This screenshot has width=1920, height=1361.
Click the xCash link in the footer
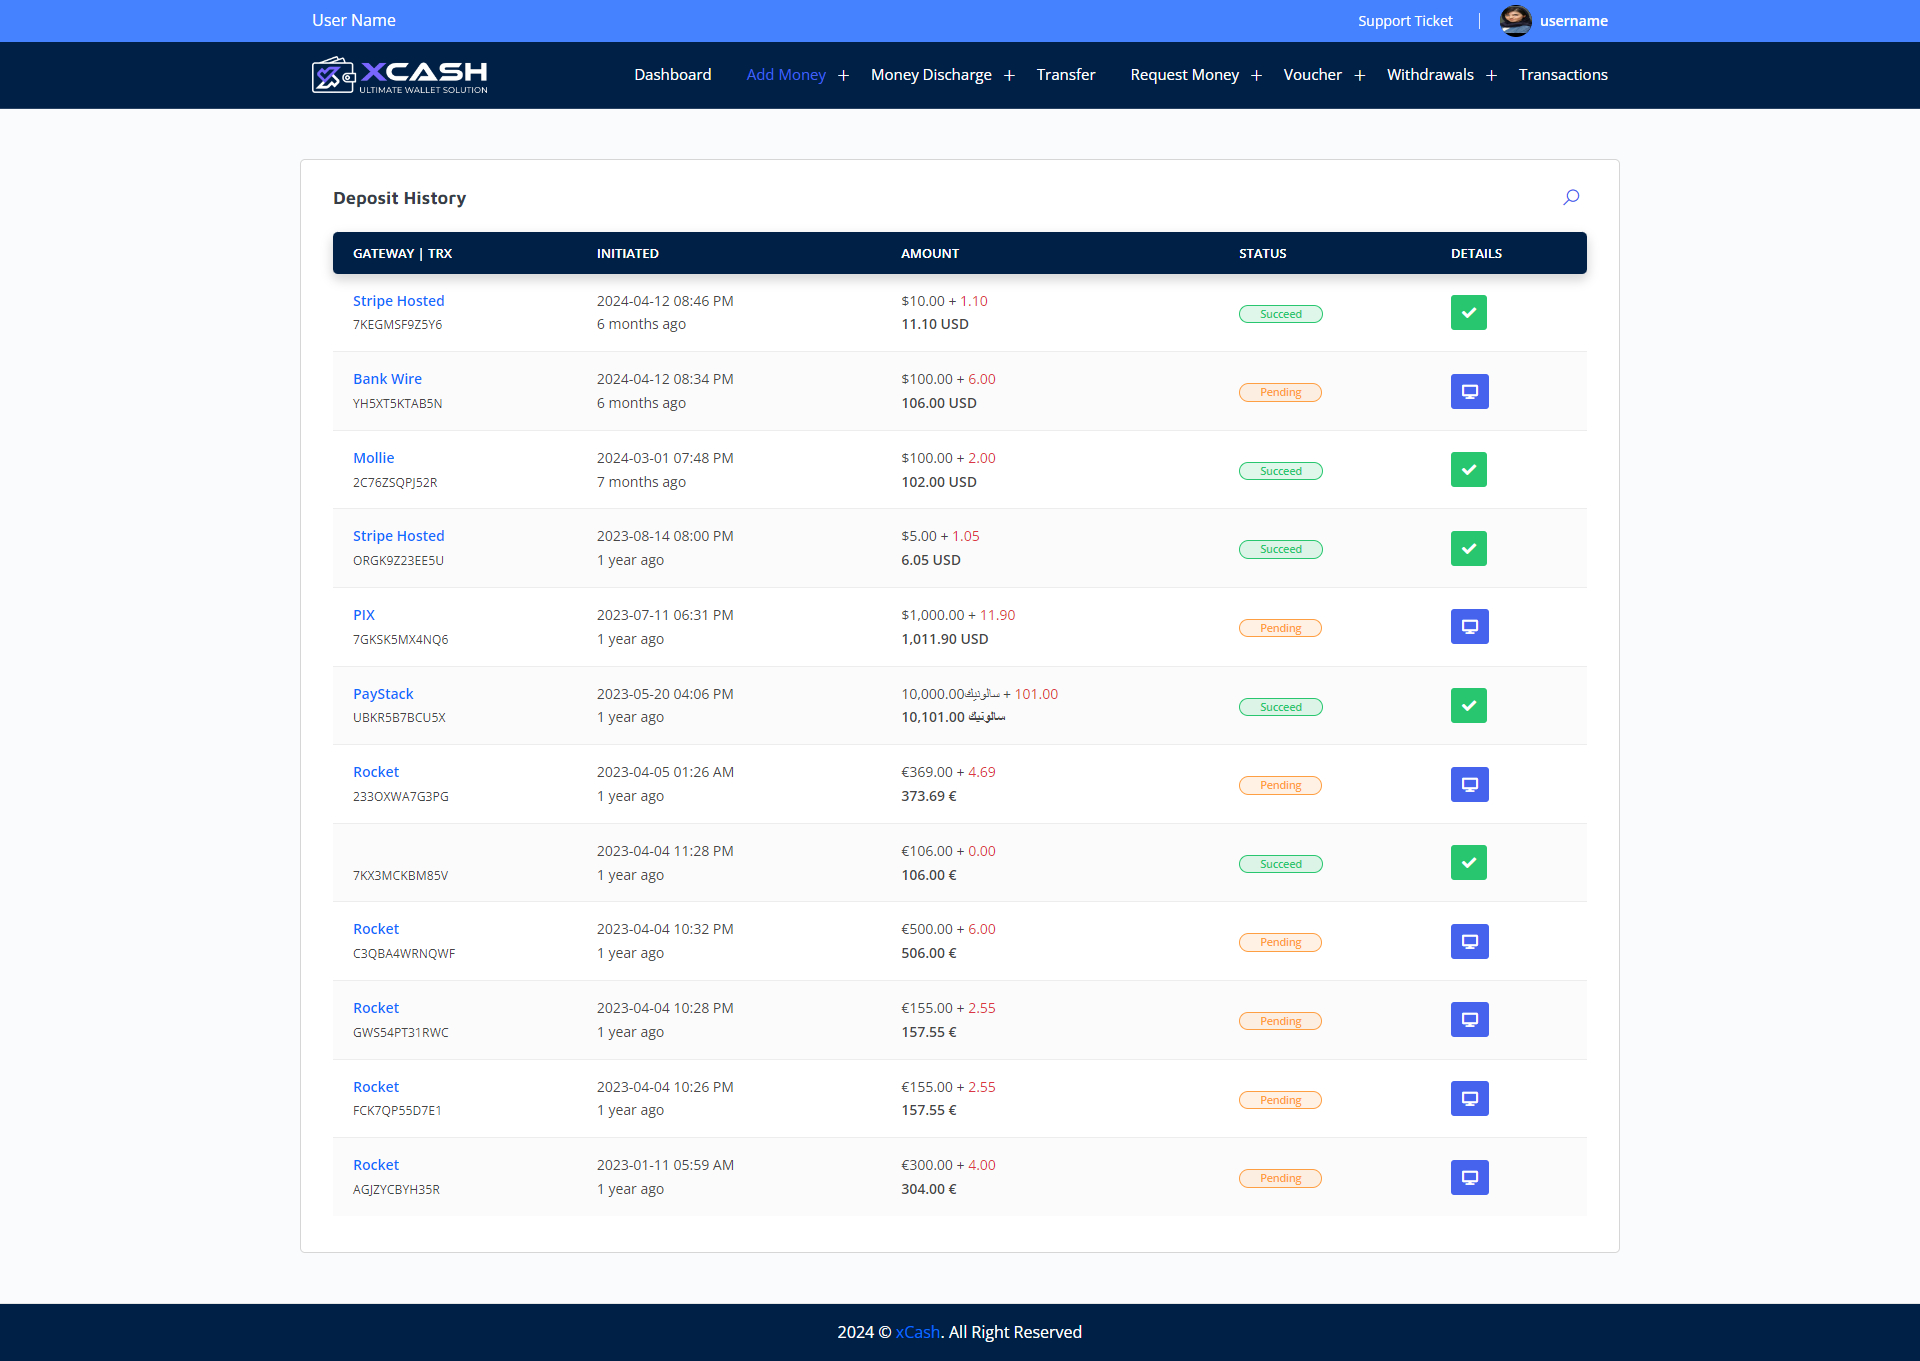click(916, 1331)
